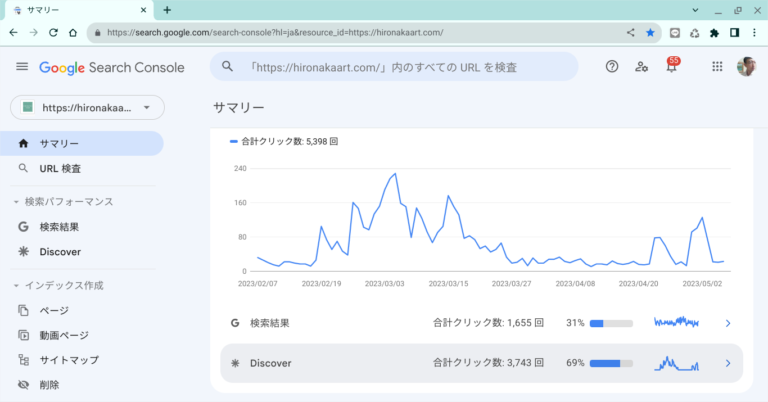Click the Discover performance row
This screenshot has width=768, height=402.
point(481,363)
